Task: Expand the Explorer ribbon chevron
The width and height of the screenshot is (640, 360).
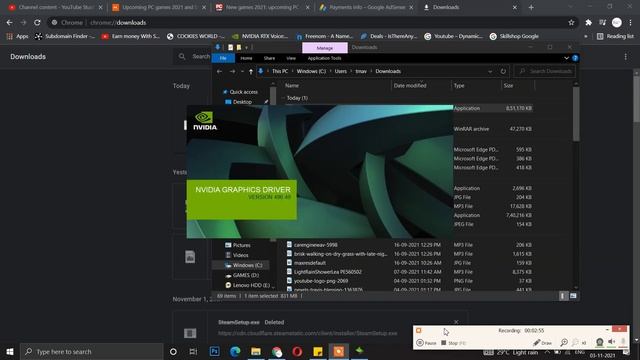Action: pos(567,58)
